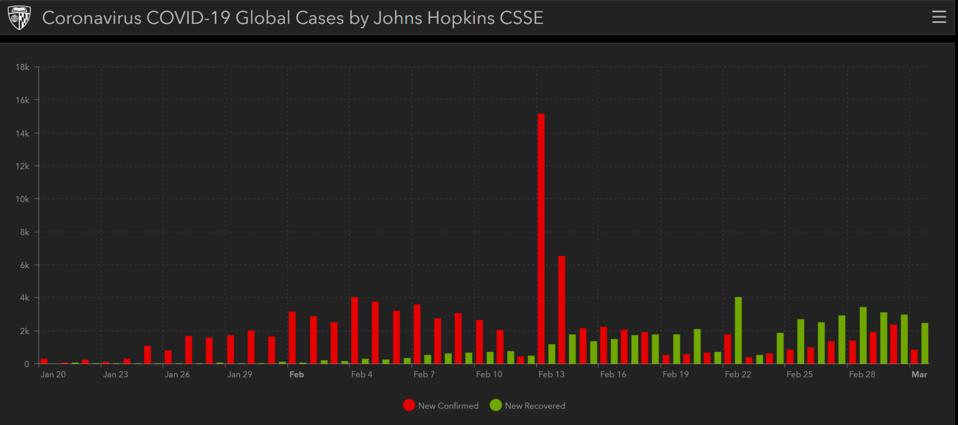Click the green New Recovered legend dot

coord(495,405)
